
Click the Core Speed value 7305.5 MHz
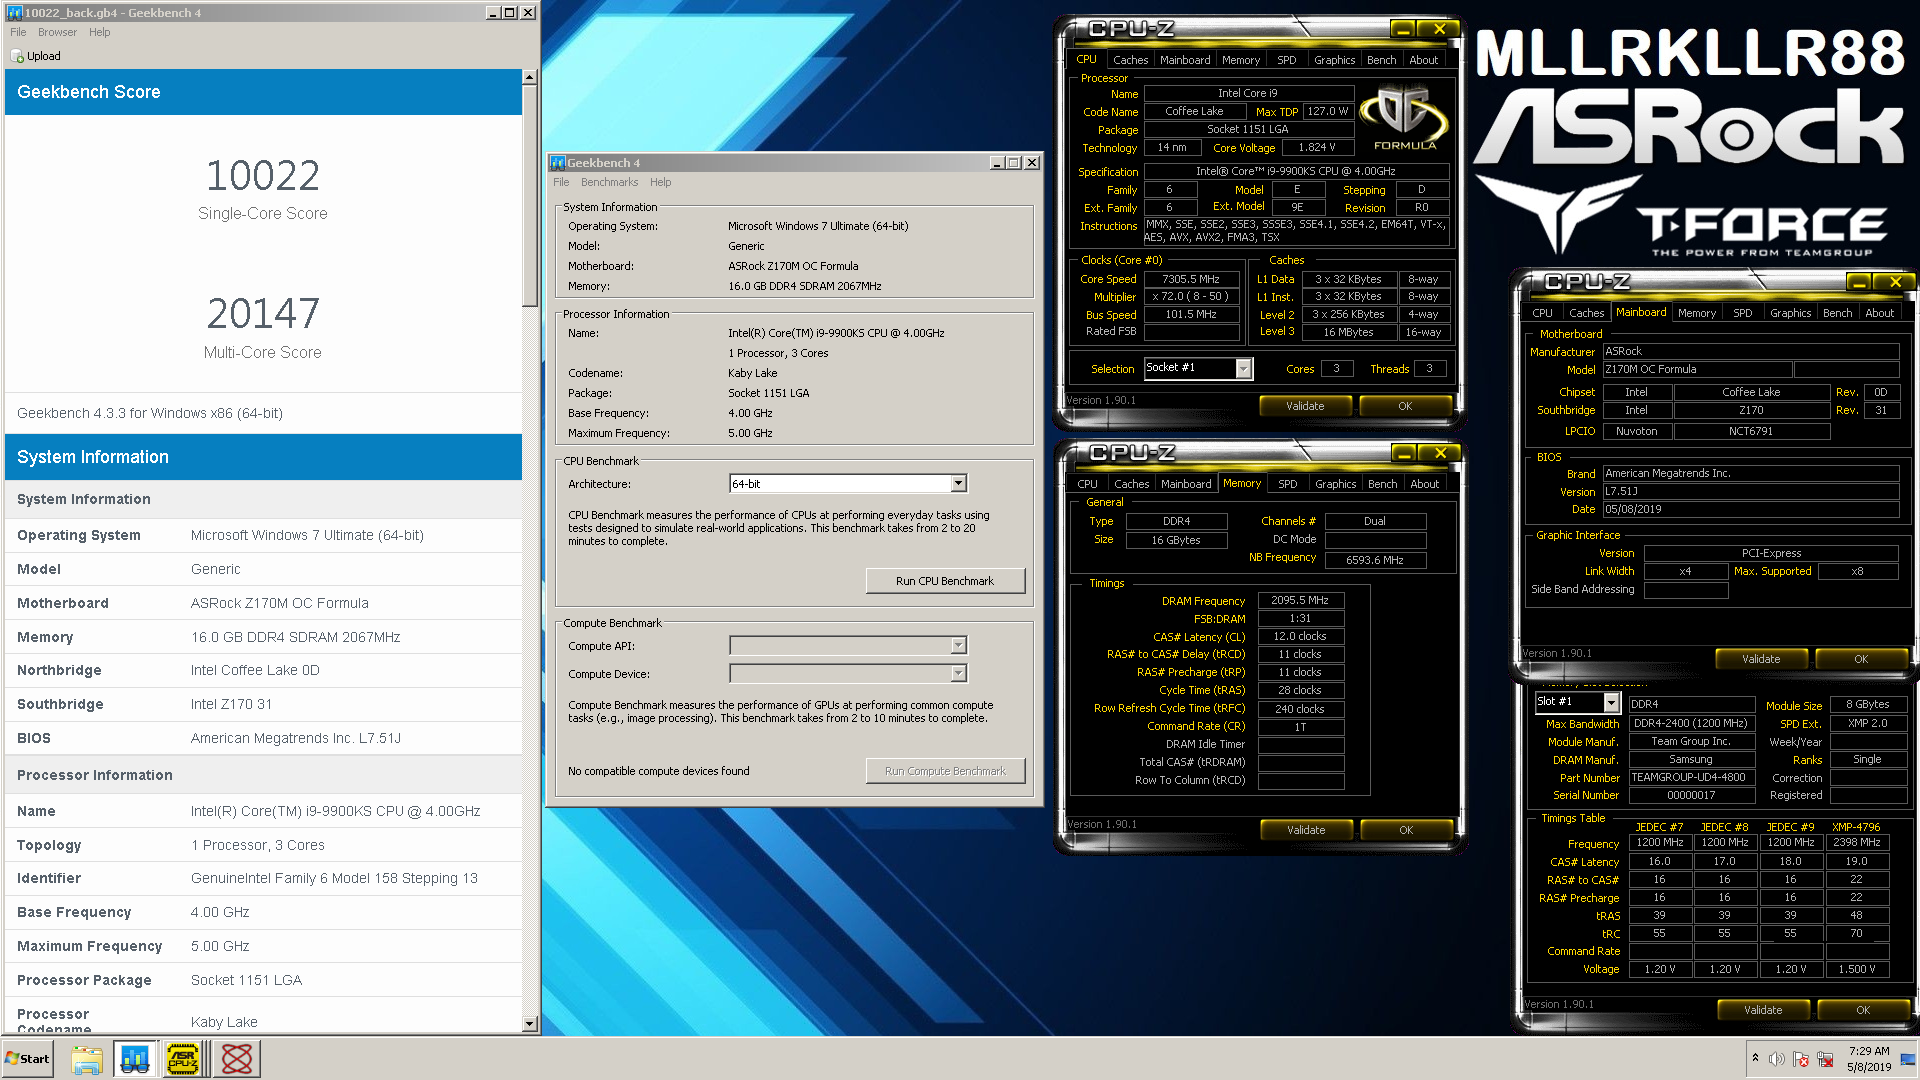tap(1190, 280)
